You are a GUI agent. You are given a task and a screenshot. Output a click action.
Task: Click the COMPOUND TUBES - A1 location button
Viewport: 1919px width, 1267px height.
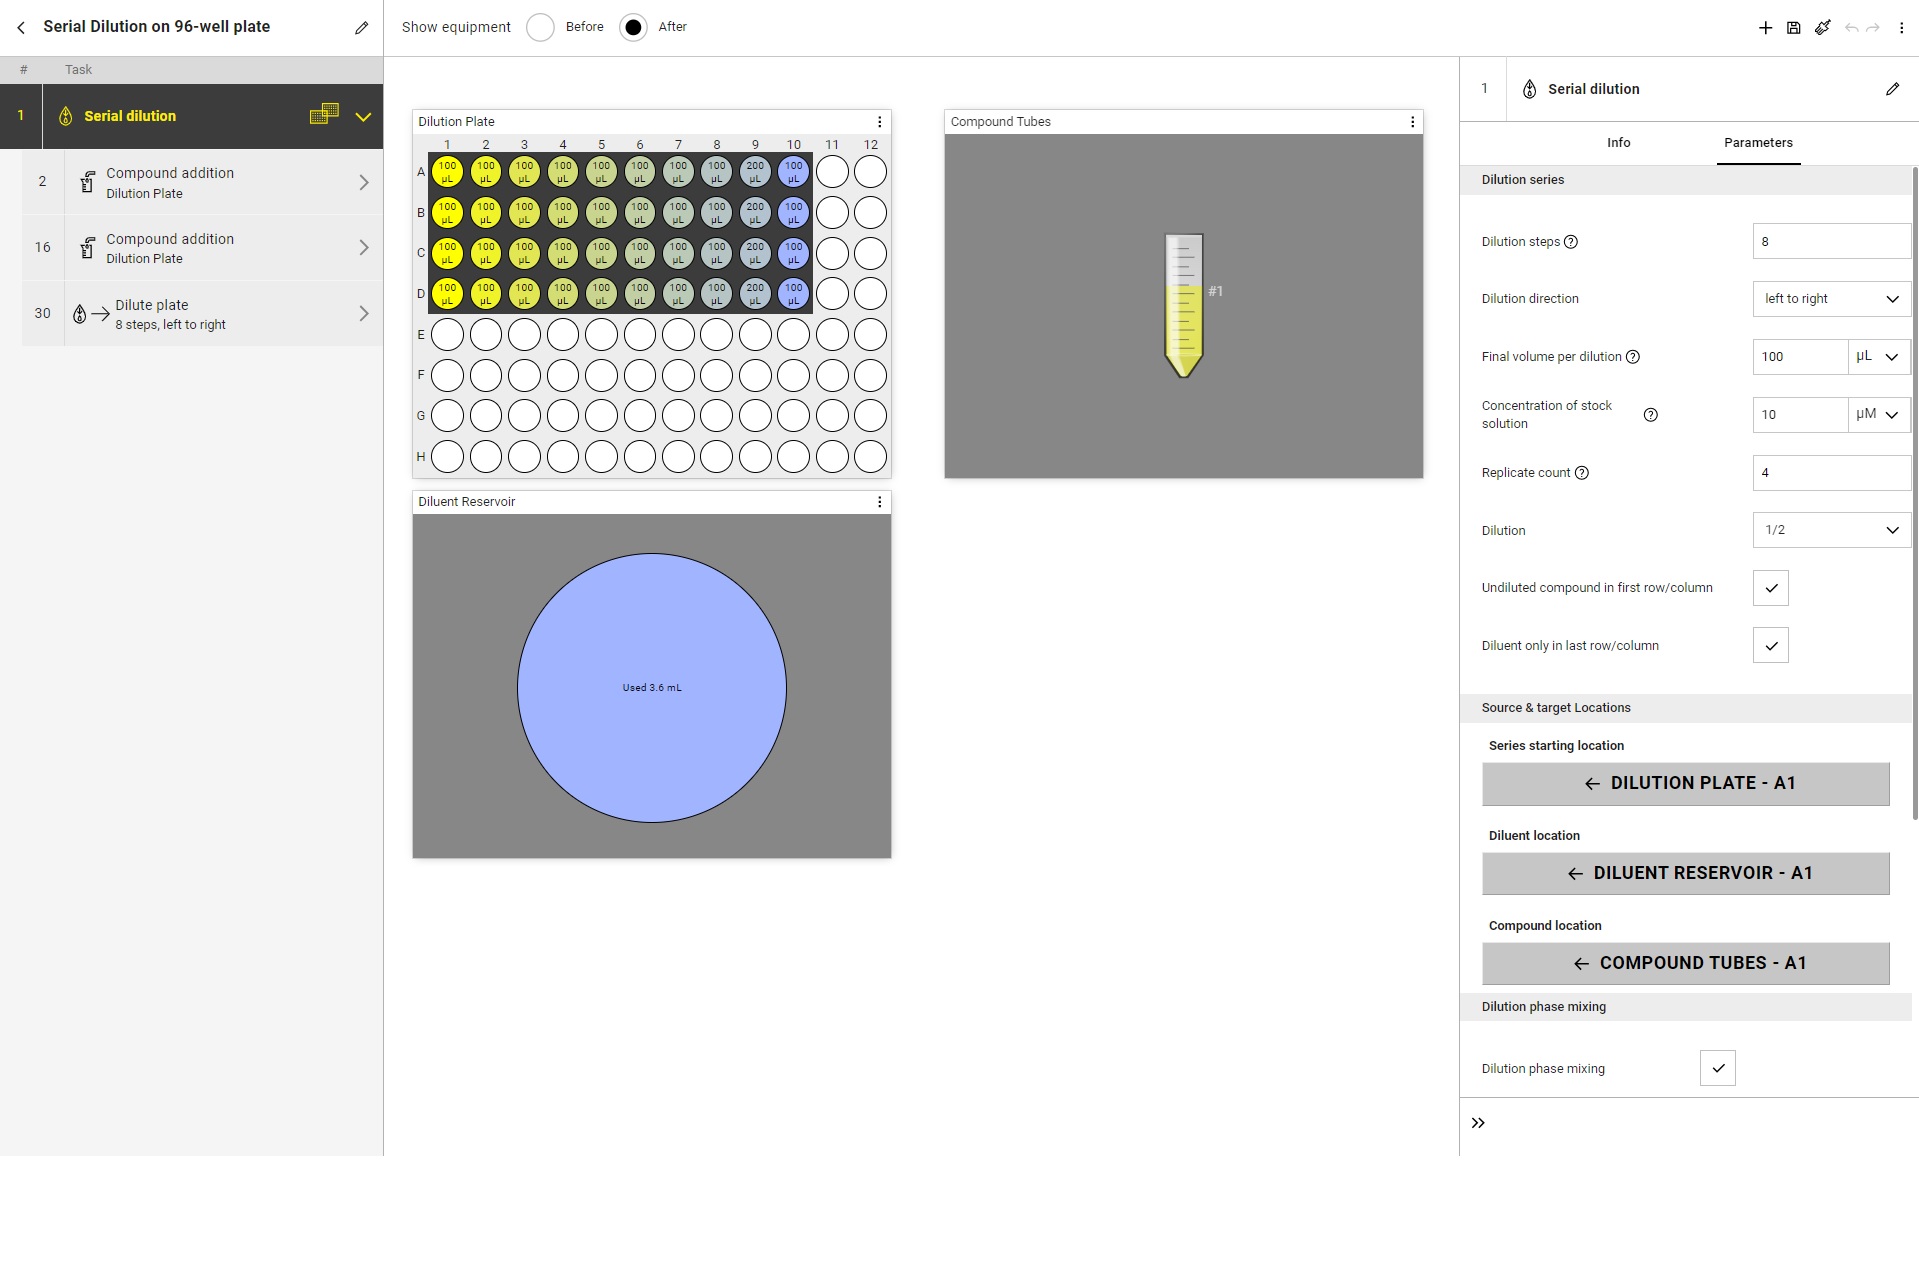pos(1685,963)
